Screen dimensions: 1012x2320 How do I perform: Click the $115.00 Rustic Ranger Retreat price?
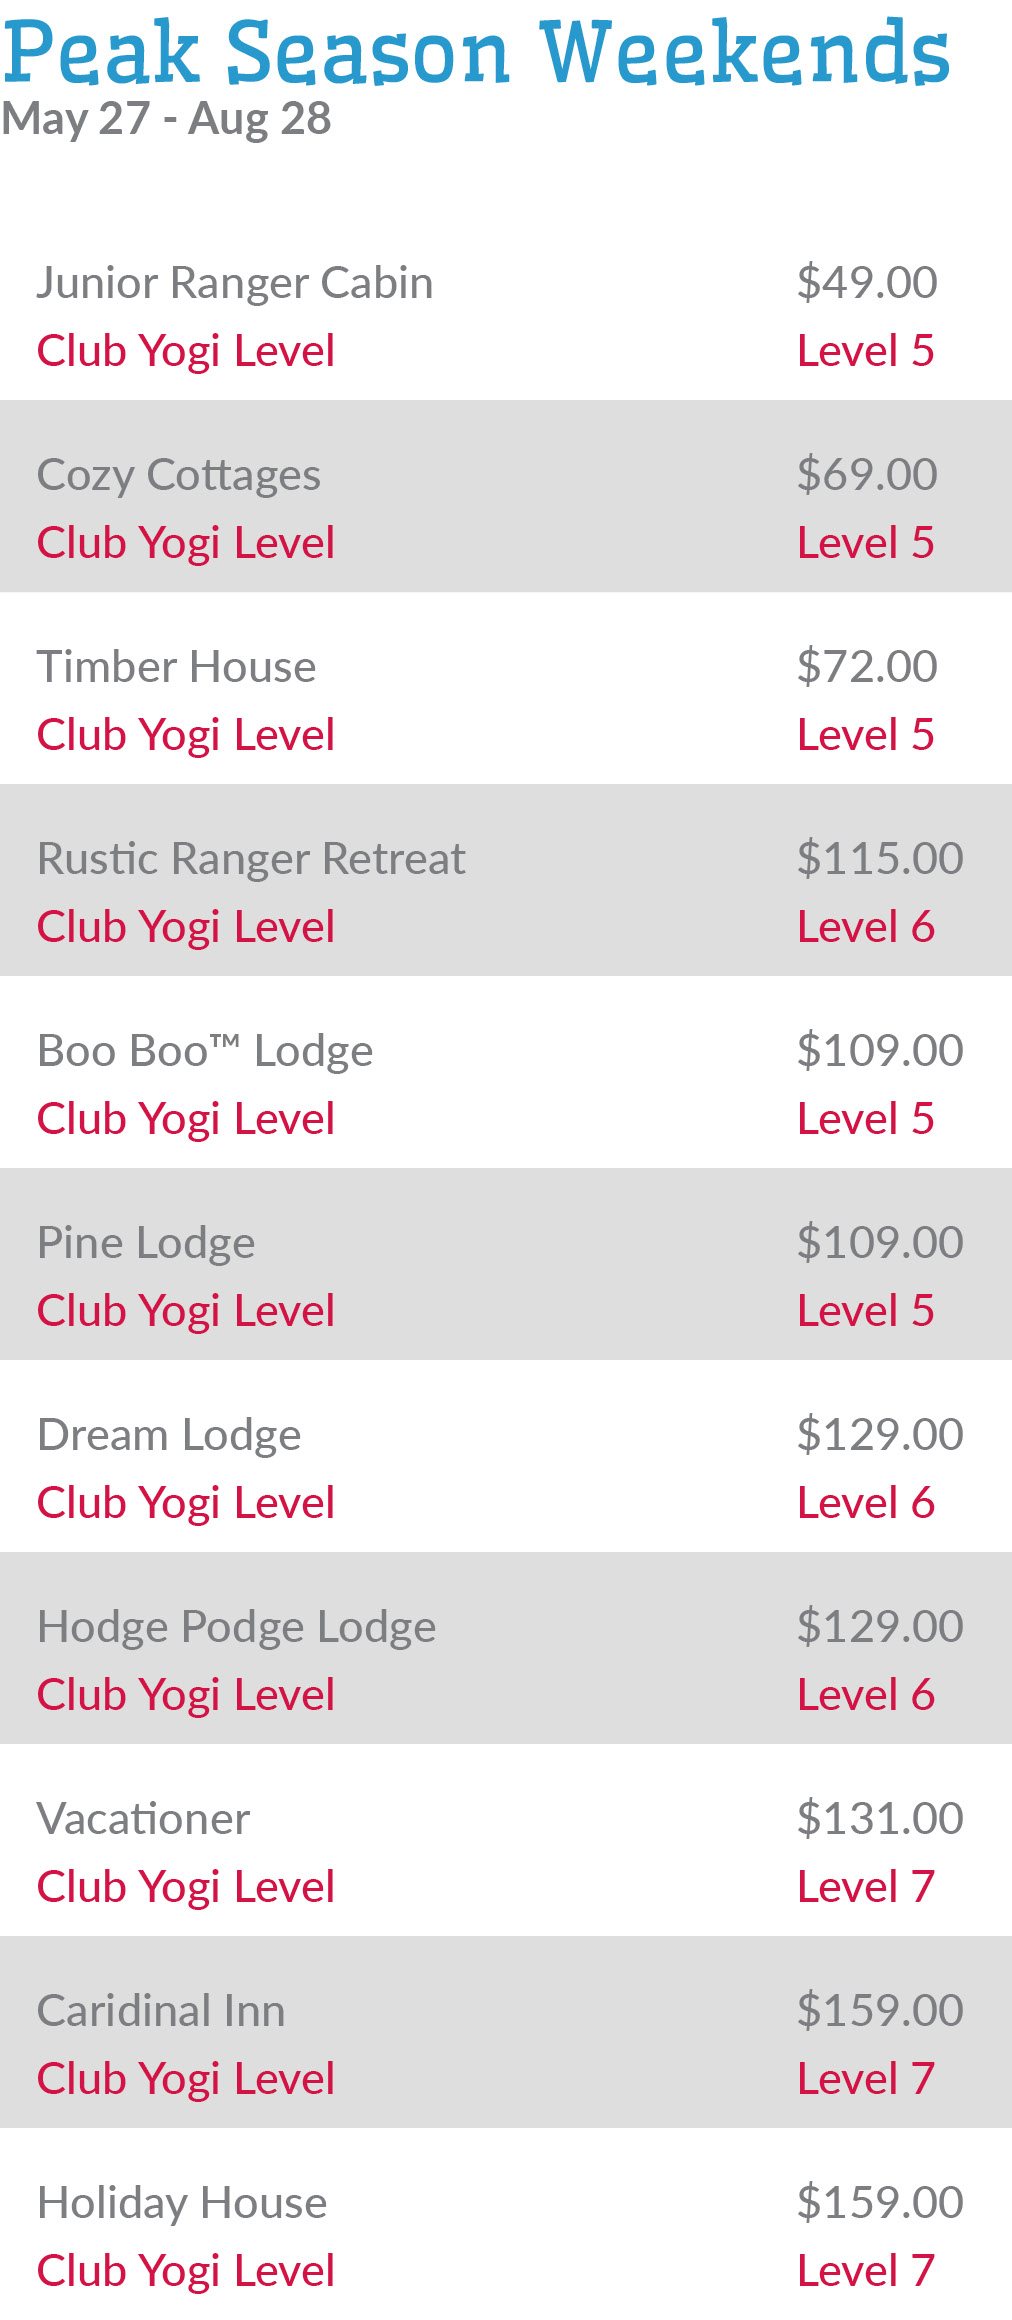[880, 859]
